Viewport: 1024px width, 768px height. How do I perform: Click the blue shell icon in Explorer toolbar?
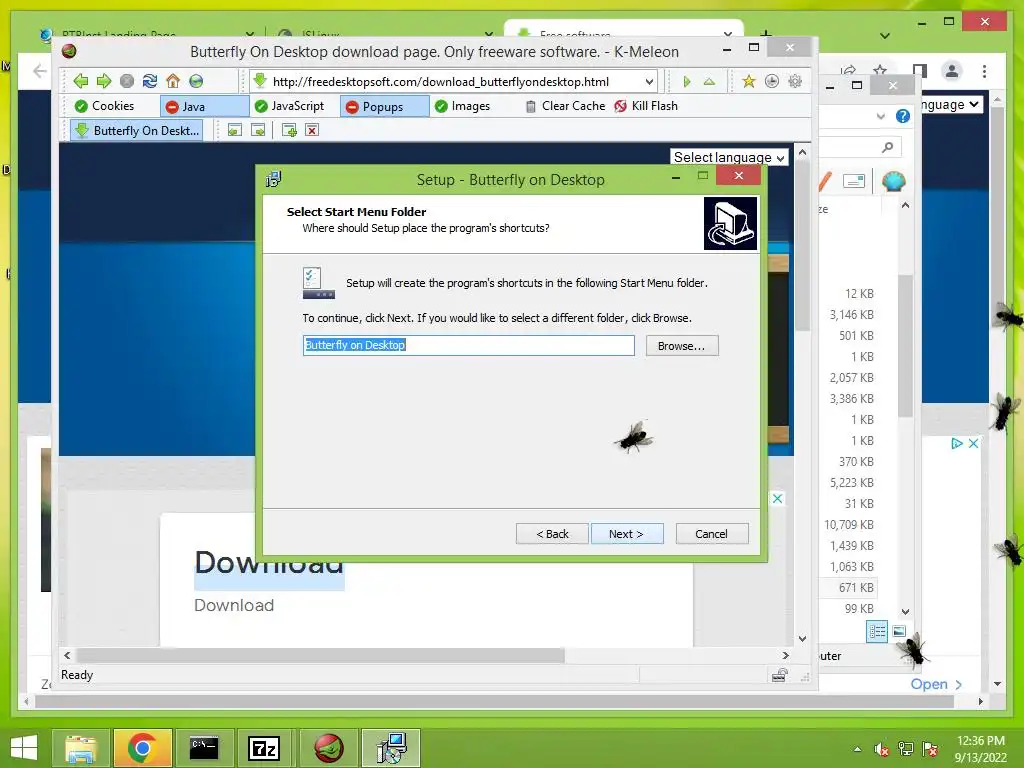[893, 181]
